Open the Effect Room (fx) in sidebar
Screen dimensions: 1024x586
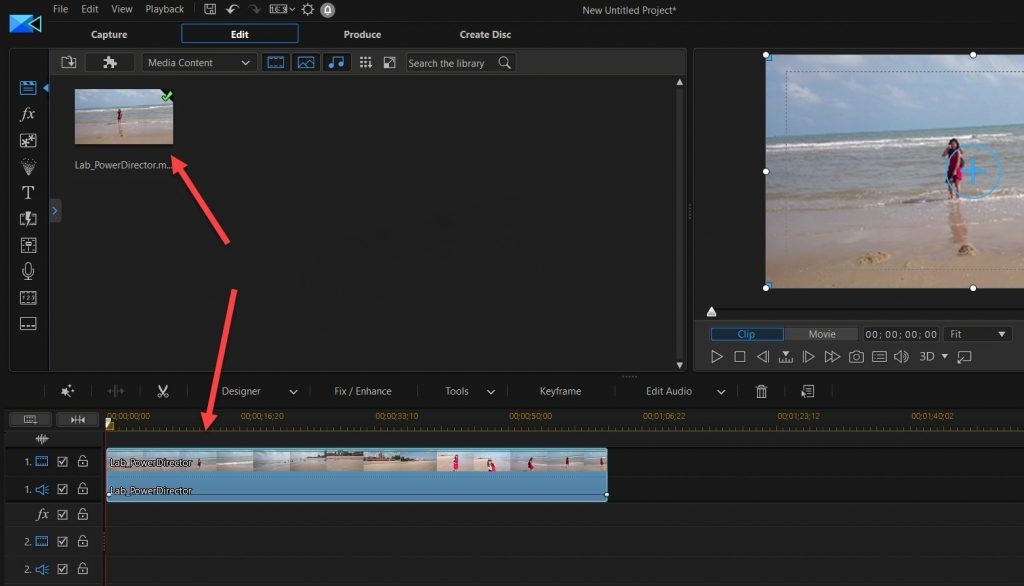[27, 113]
